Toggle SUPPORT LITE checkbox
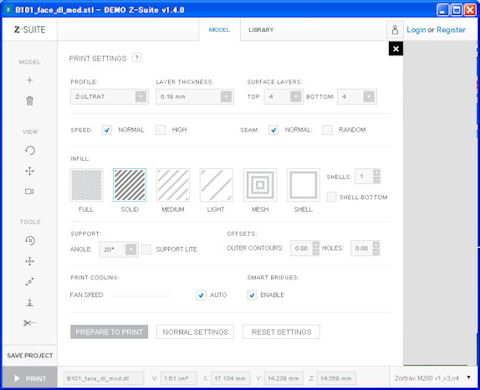This screenshot has height=390, width=480. tap(147, 249)
